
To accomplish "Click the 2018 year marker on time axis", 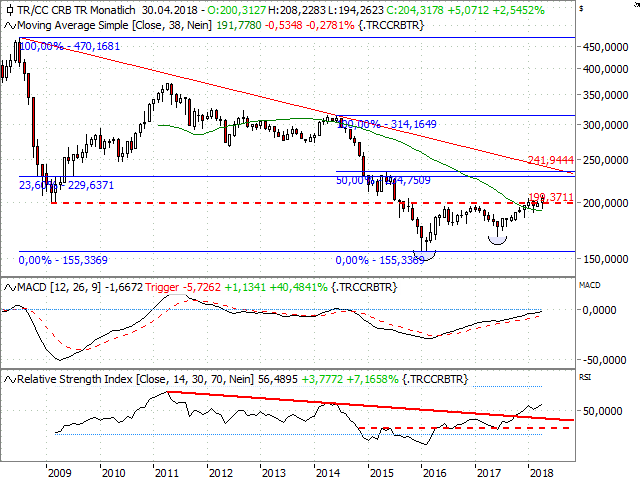I will [x=542, y=473].
